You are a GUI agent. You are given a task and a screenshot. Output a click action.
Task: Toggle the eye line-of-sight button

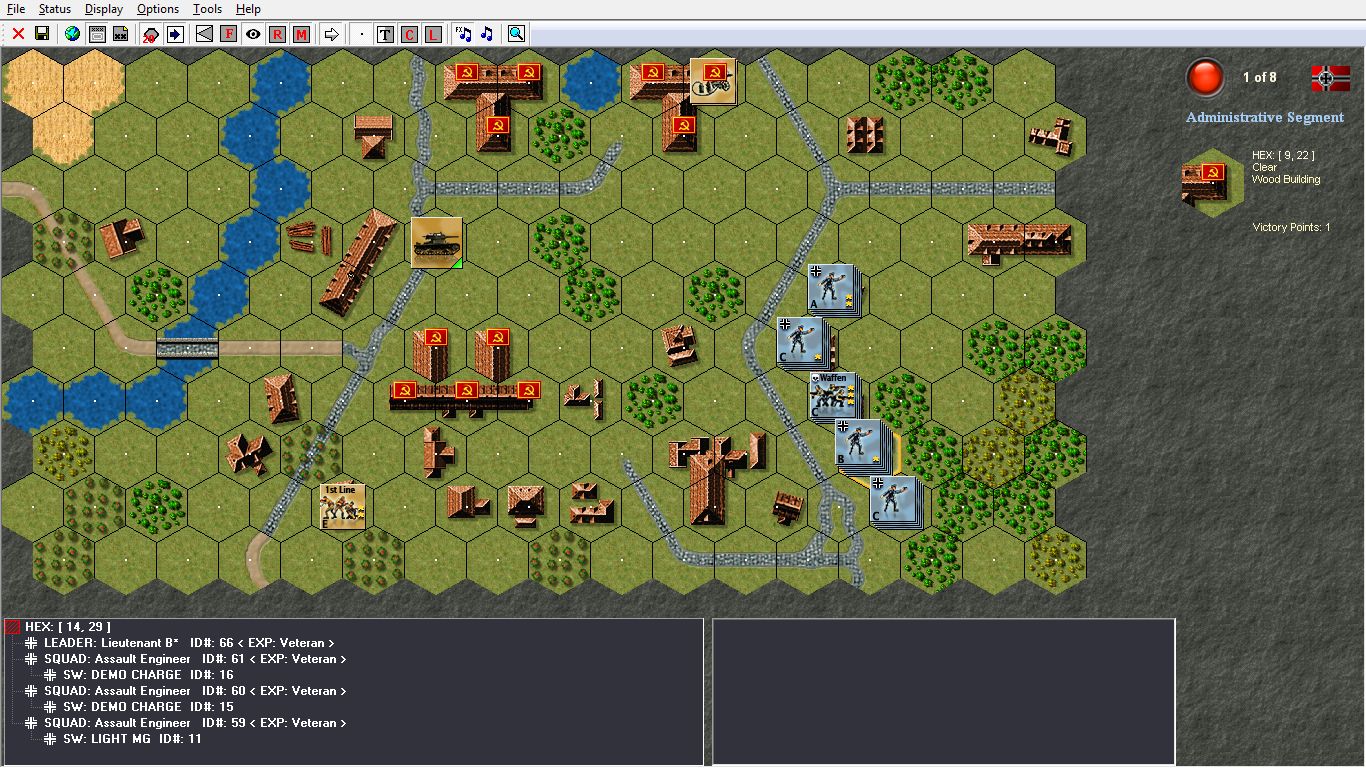tap(253, 34)
